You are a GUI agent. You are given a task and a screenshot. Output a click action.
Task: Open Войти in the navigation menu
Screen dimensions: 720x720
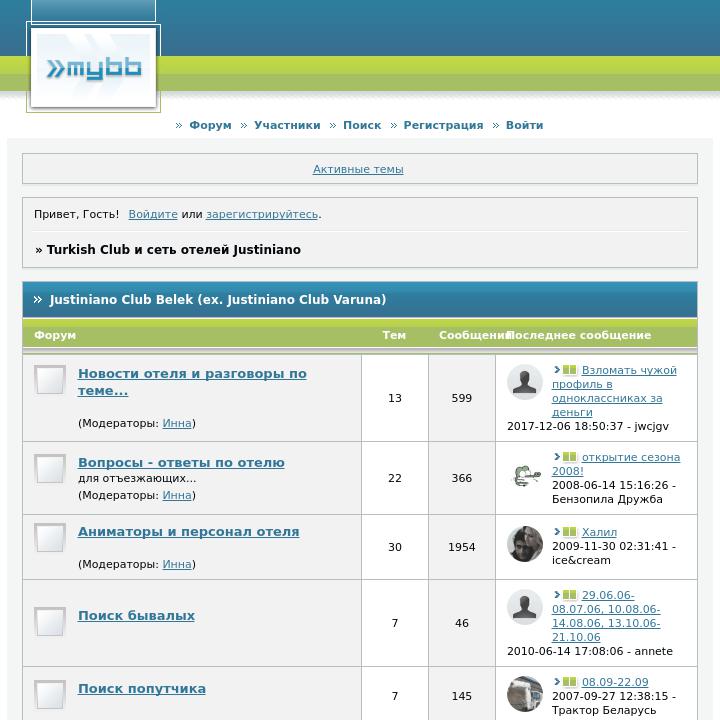(x=525, y=125)
